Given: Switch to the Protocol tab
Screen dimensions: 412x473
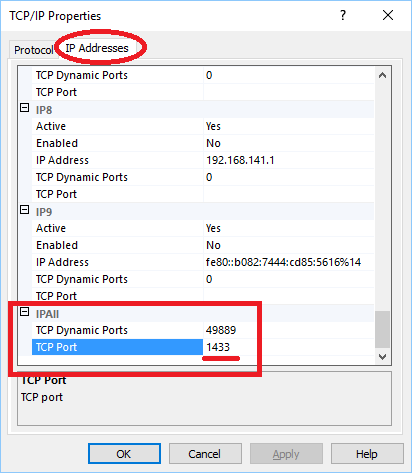Looking at the screenshot, I should point(33,50).
